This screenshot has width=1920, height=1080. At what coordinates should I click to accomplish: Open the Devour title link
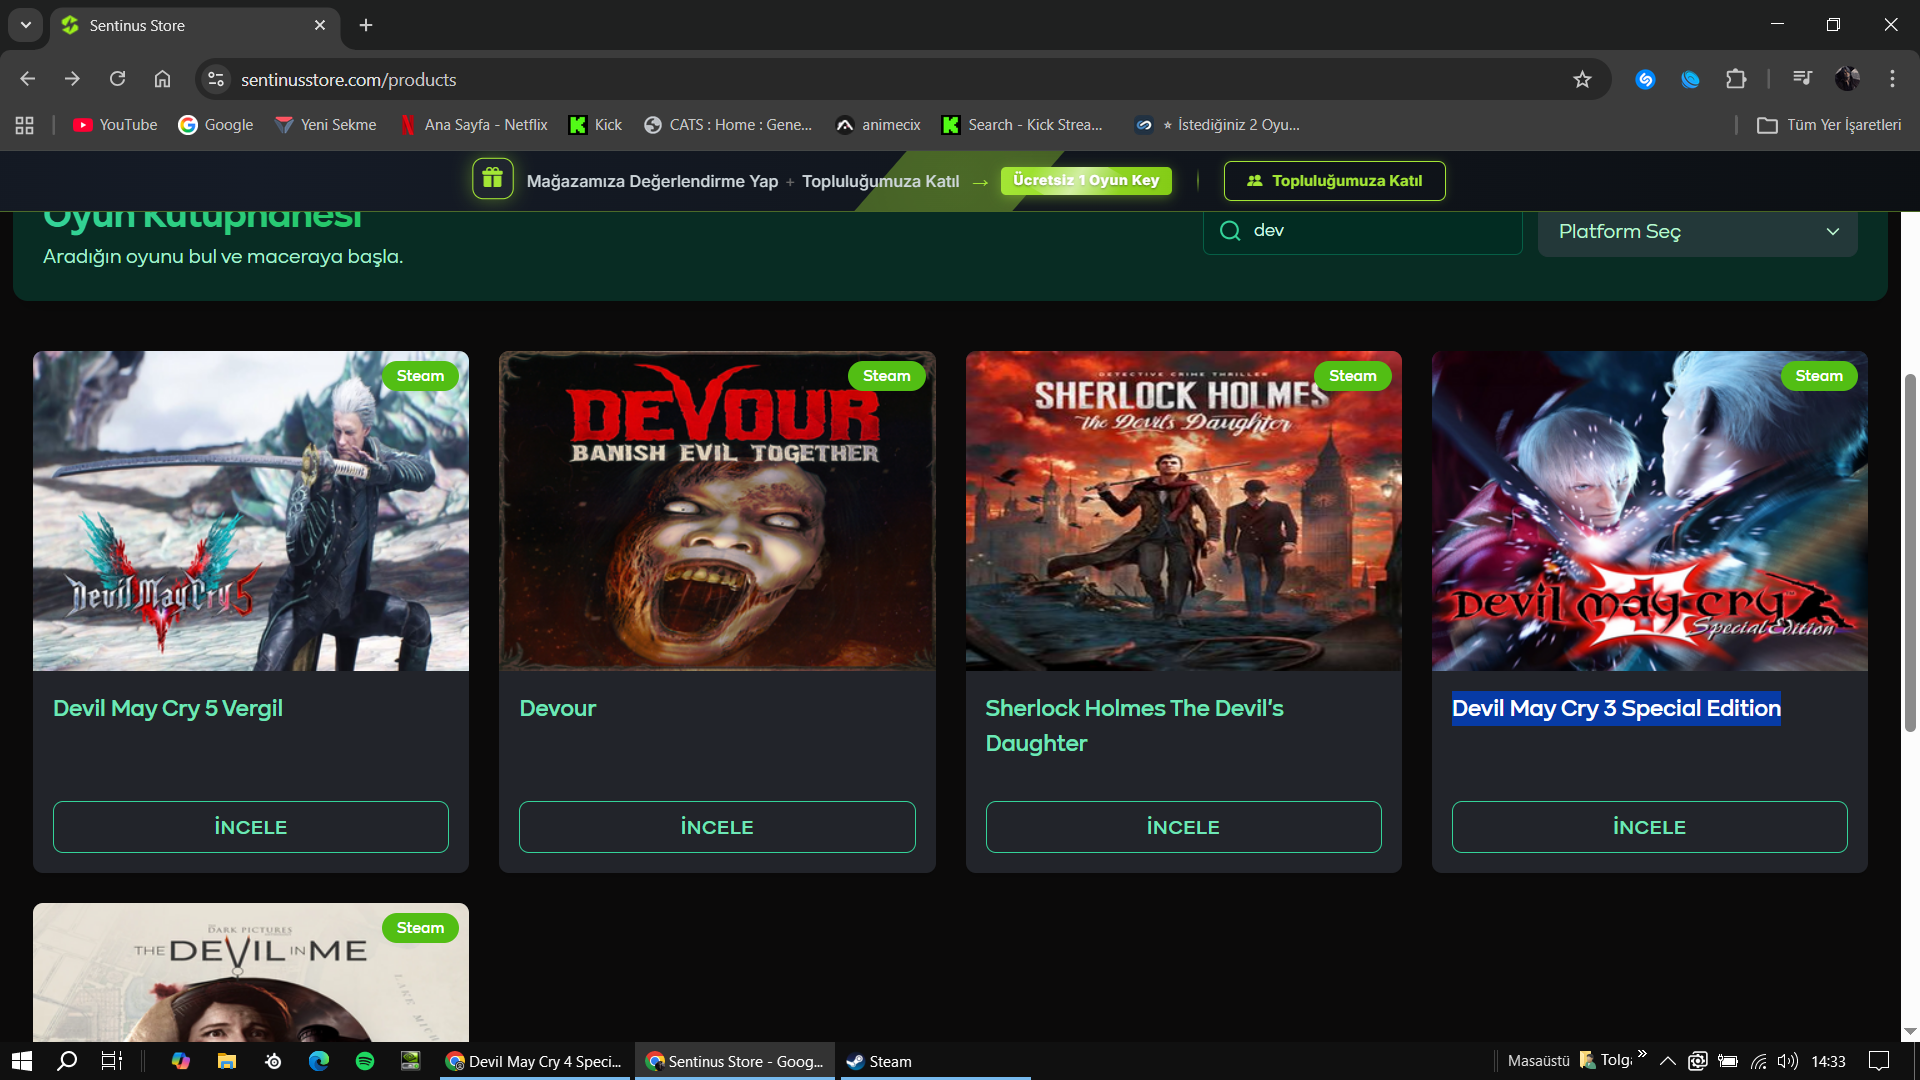[x=558, y=708]
